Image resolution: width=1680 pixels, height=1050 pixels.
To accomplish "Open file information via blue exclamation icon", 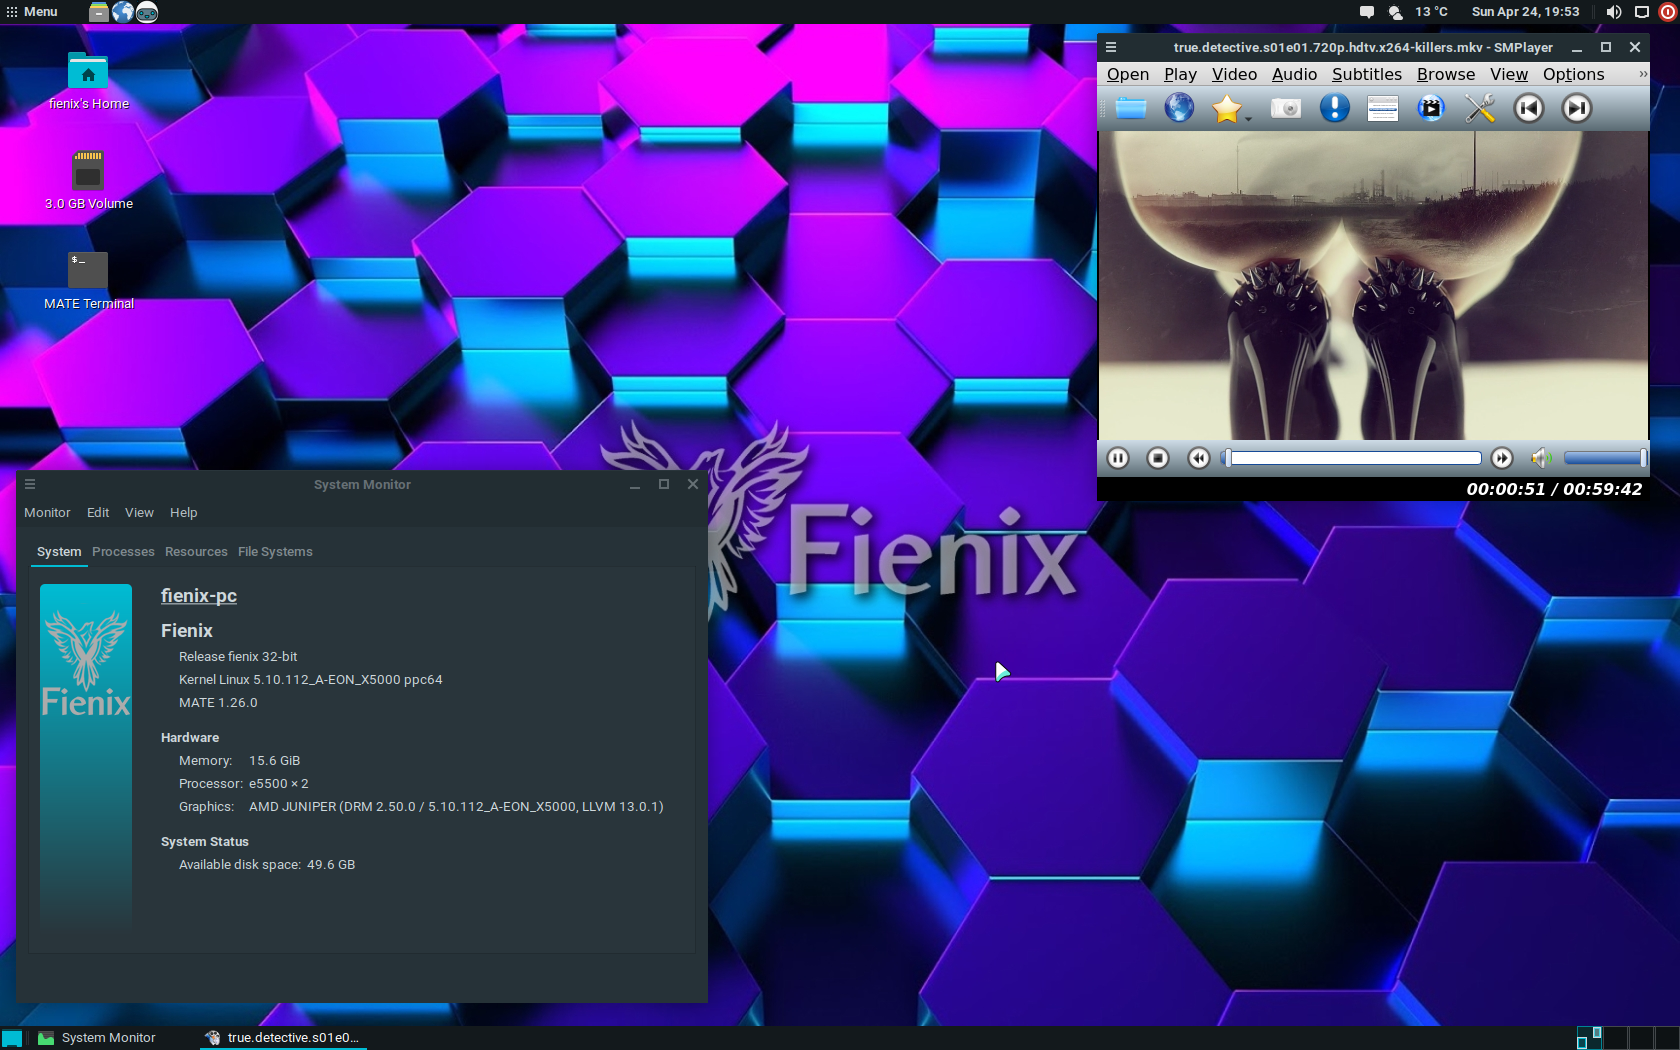I will (1334, 108).
